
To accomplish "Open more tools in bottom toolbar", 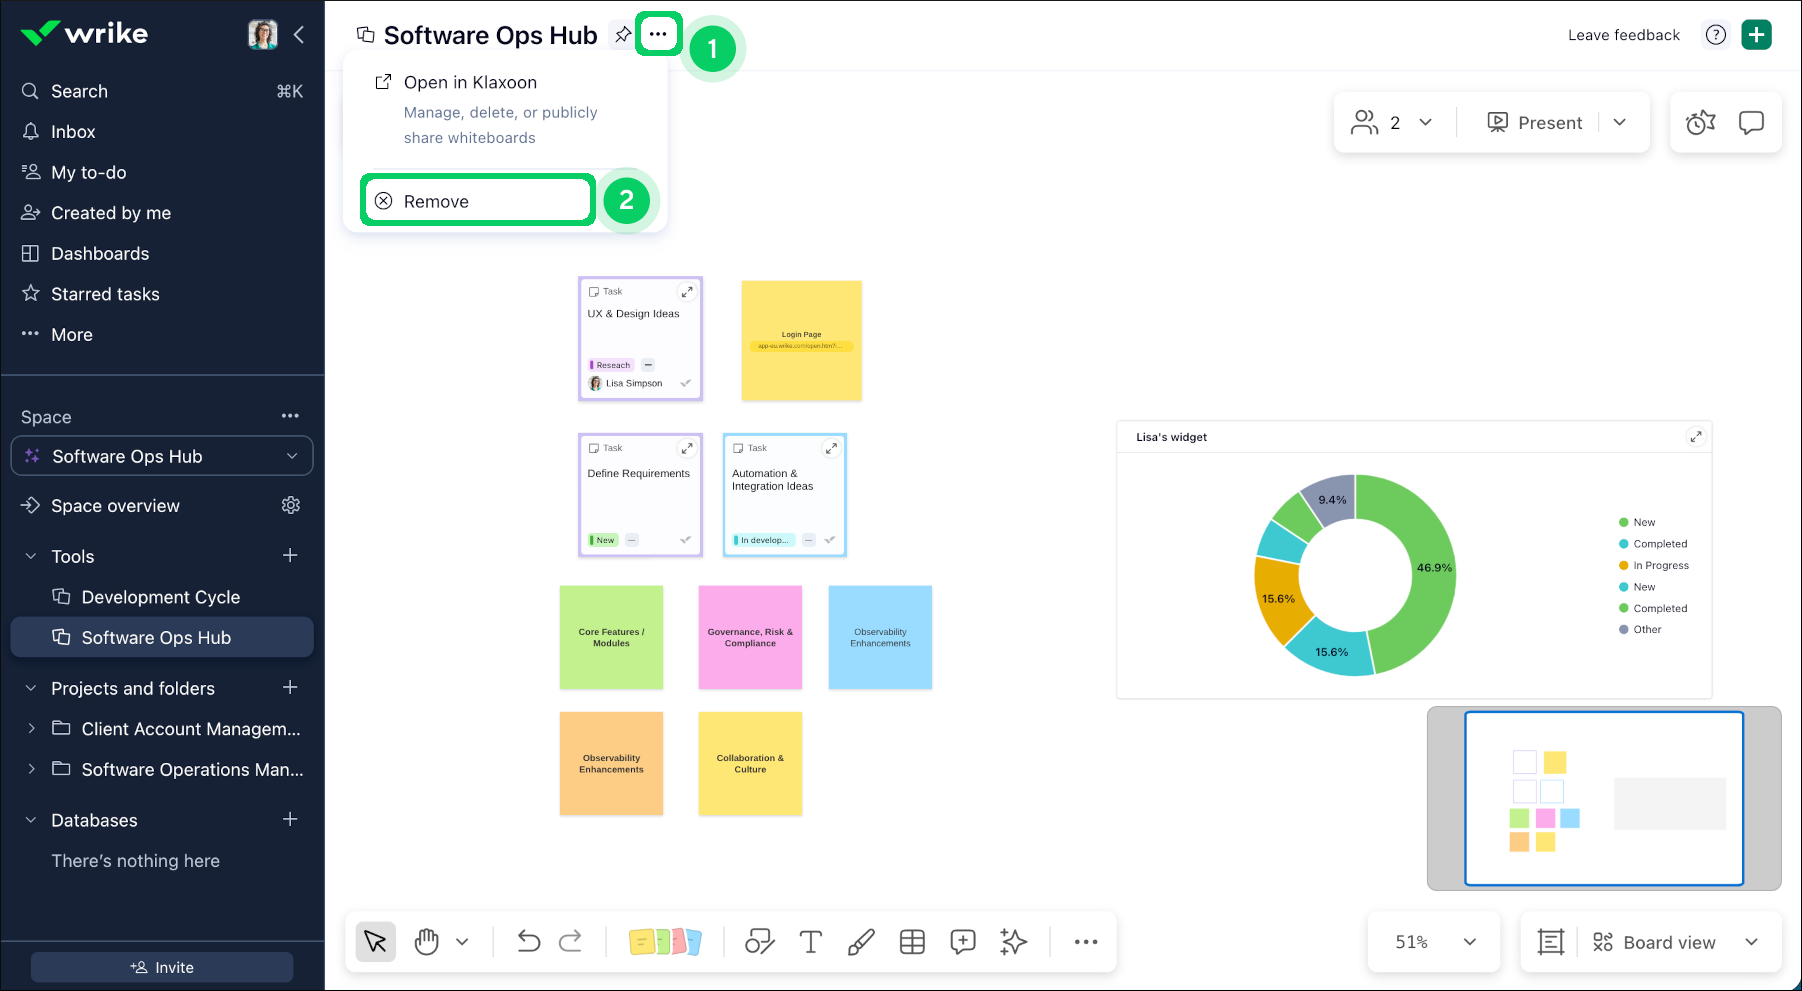I will point(1086,942).
